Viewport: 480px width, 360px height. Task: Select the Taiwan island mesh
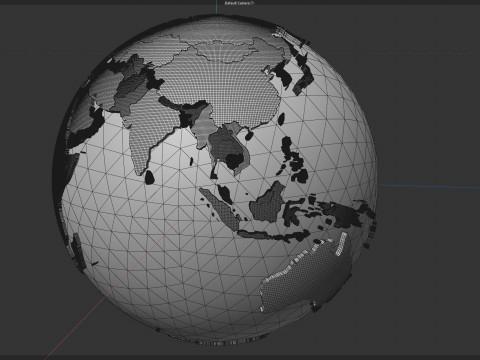click(281, 119)
